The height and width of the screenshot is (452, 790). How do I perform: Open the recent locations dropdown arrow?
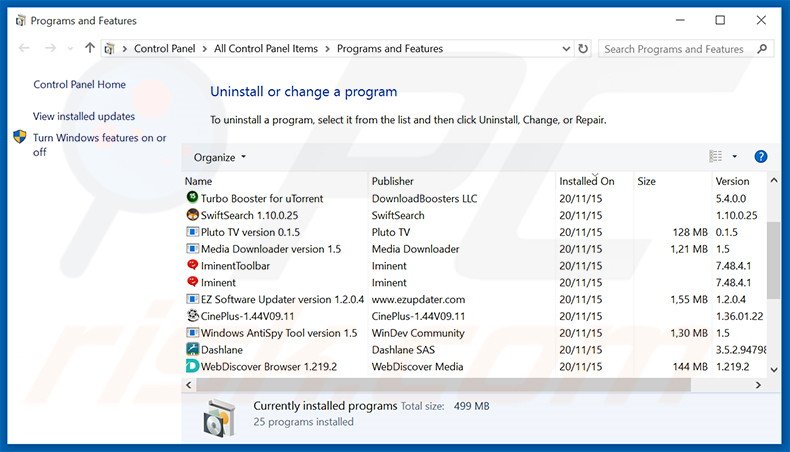point(70,49)
